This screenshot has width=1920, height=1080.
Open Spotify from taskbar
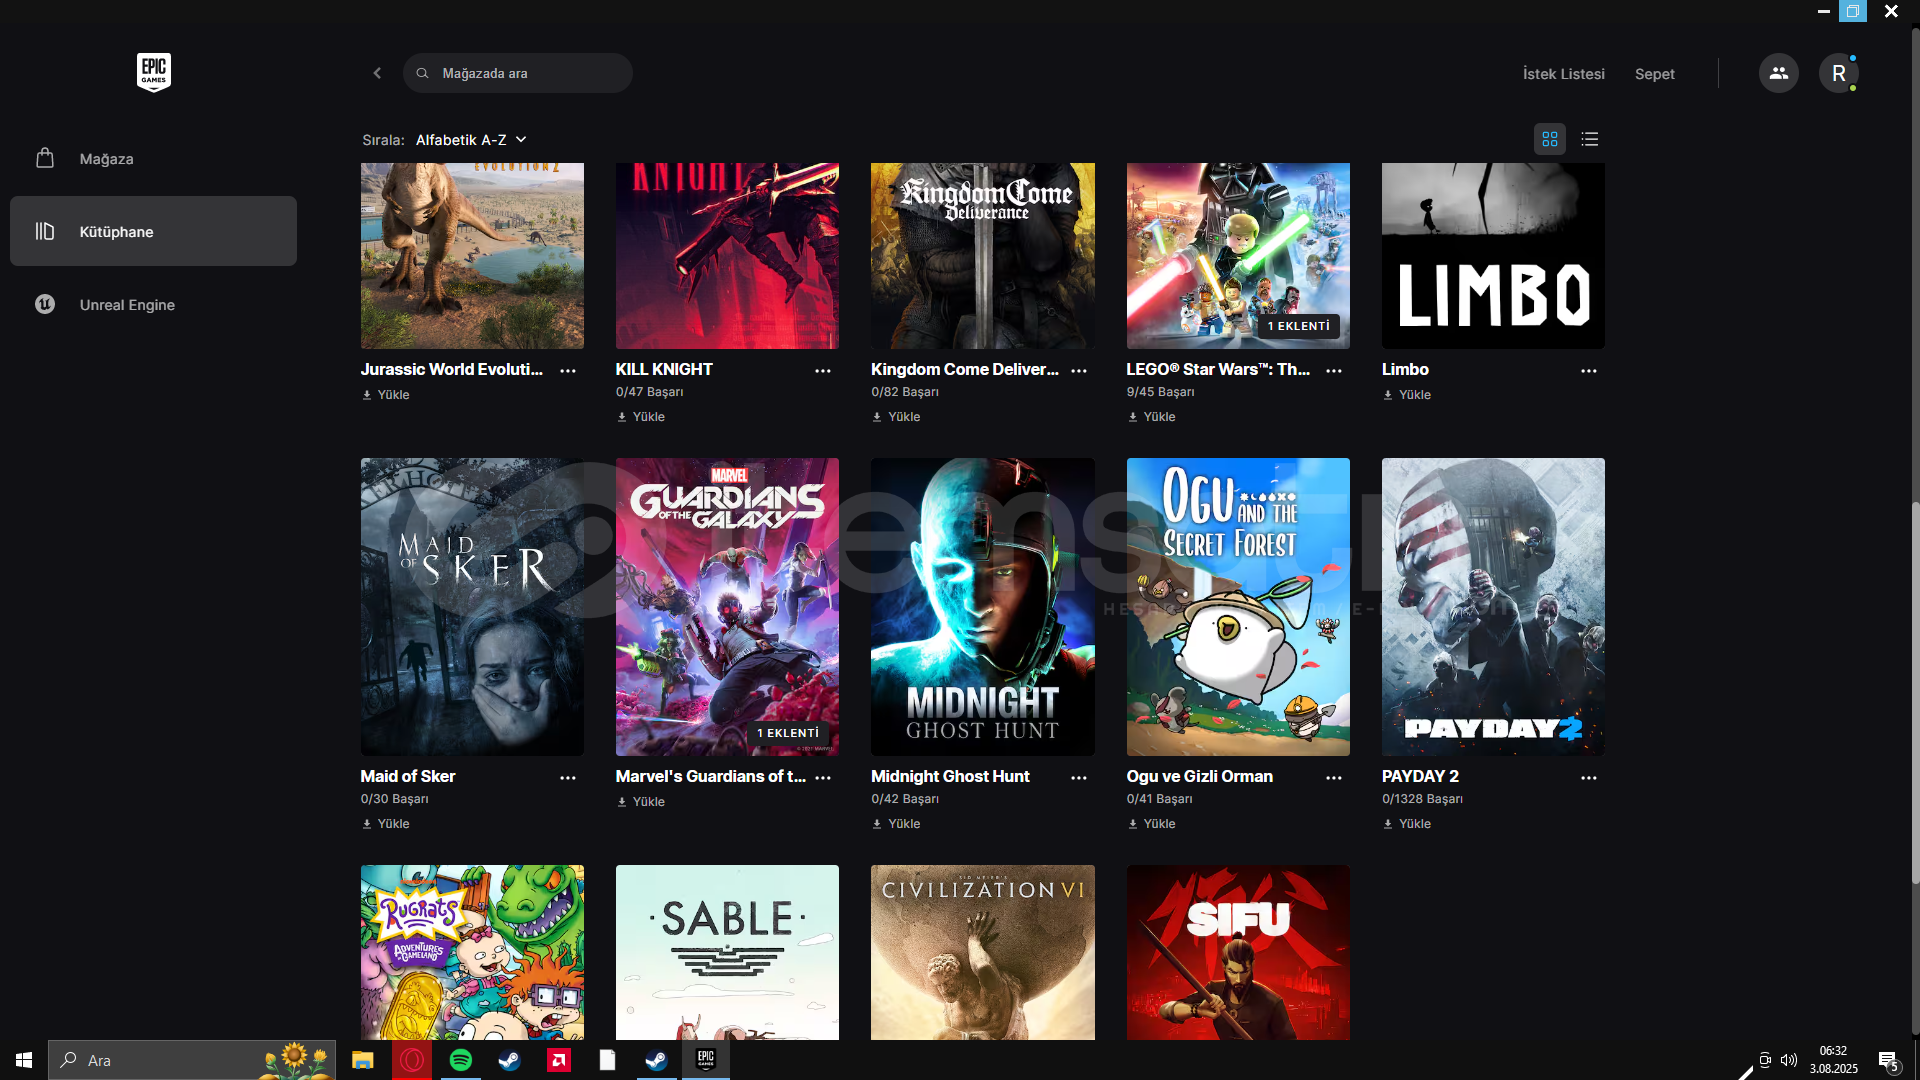point(460,1060)
